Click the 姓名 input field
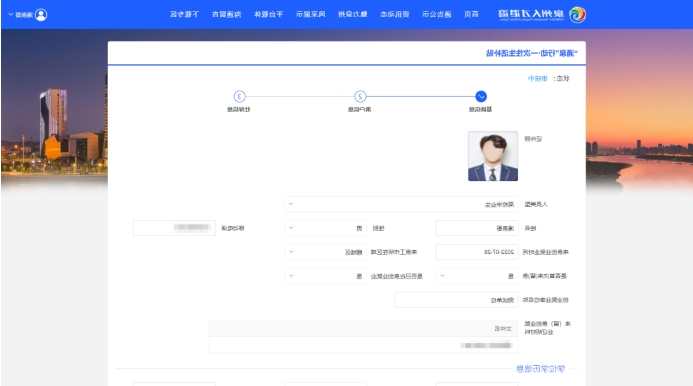 pos(477,228)
